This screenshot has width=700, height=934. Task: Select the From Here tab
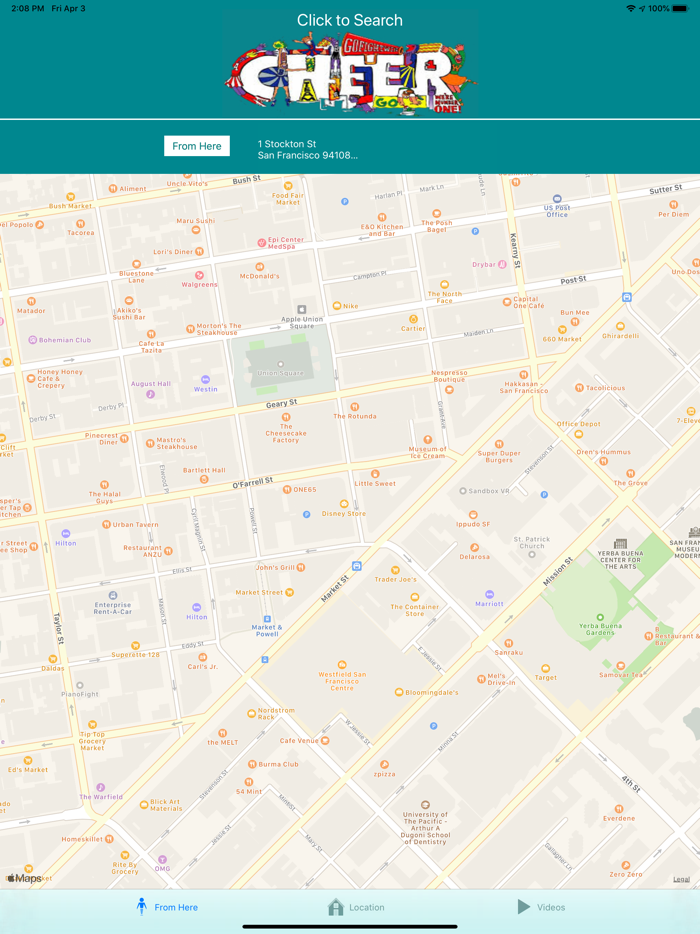coord(167,907)
